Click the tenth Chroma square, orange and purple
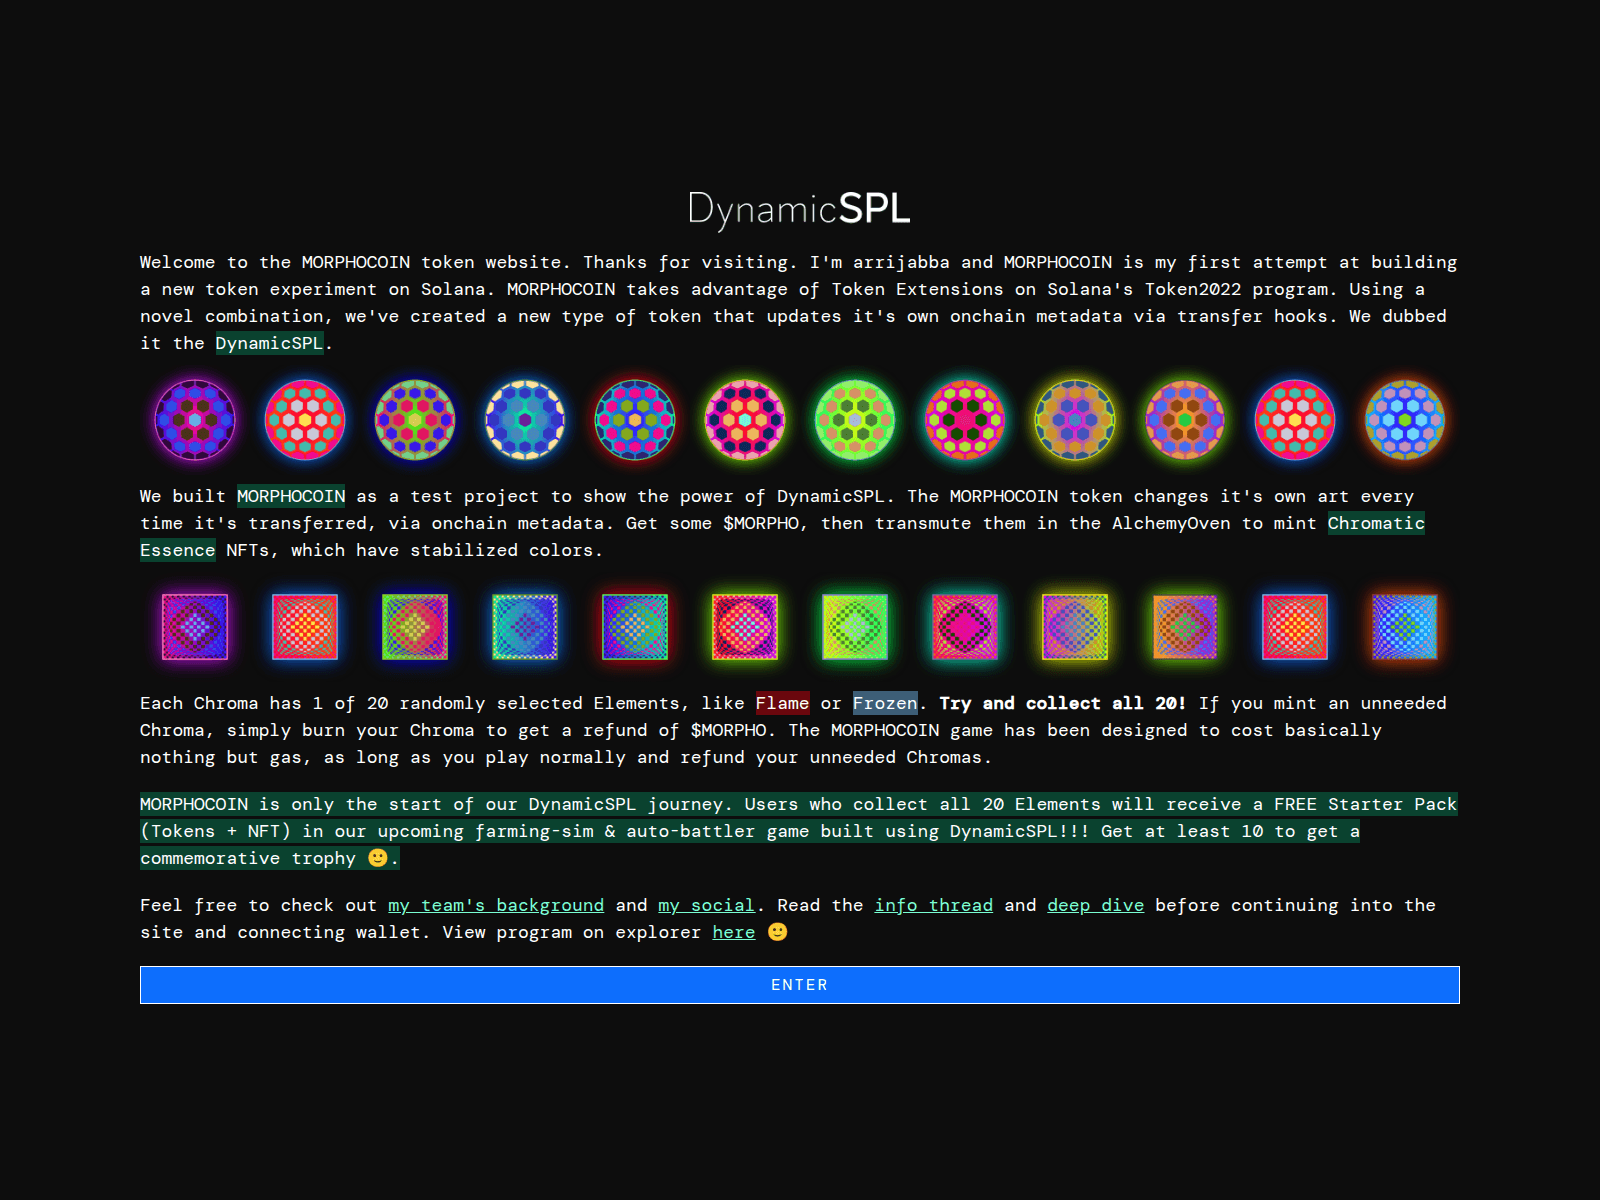The image size is (1600, 1200). [1185, 627]
